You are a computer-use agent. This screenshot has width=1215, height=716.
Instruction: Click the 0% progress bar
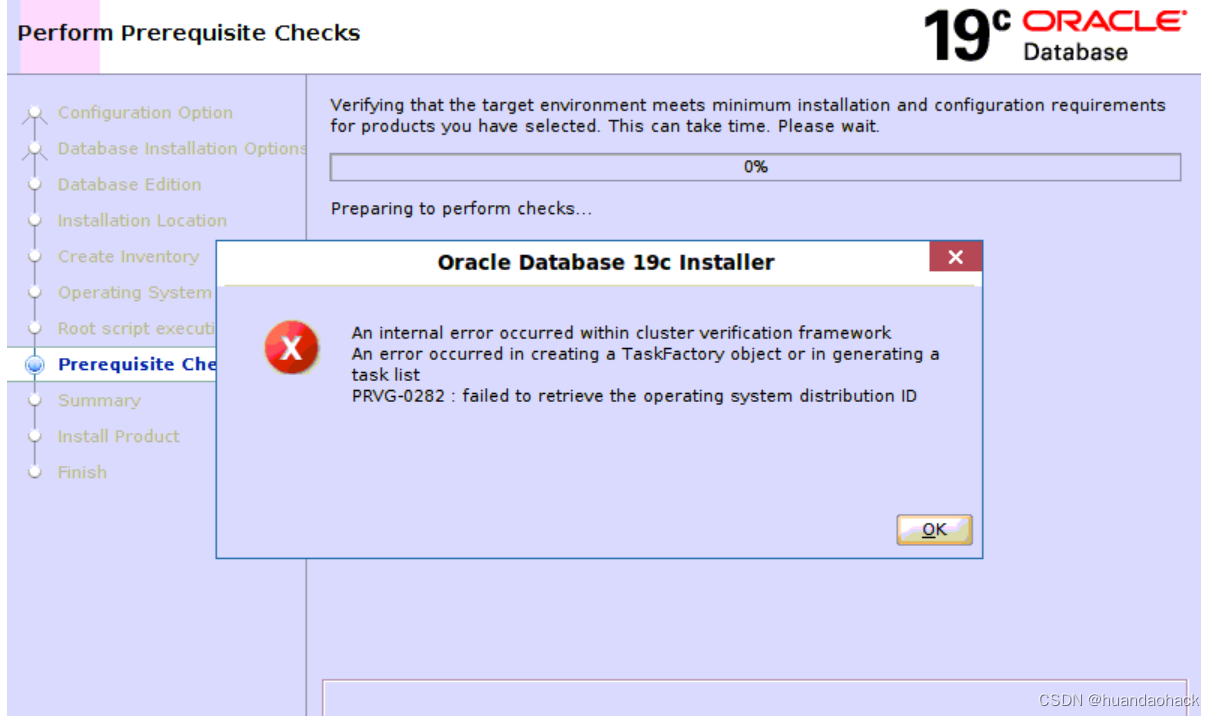click(755, 166)
